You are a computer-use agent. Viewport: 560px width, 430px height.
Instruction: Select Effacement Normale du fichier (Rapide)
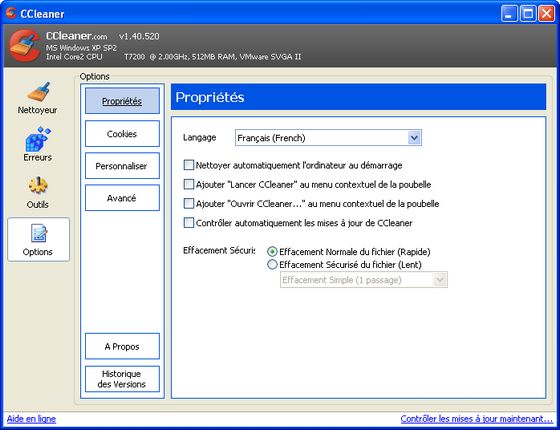pyautogui.click(x=272, y=252)
